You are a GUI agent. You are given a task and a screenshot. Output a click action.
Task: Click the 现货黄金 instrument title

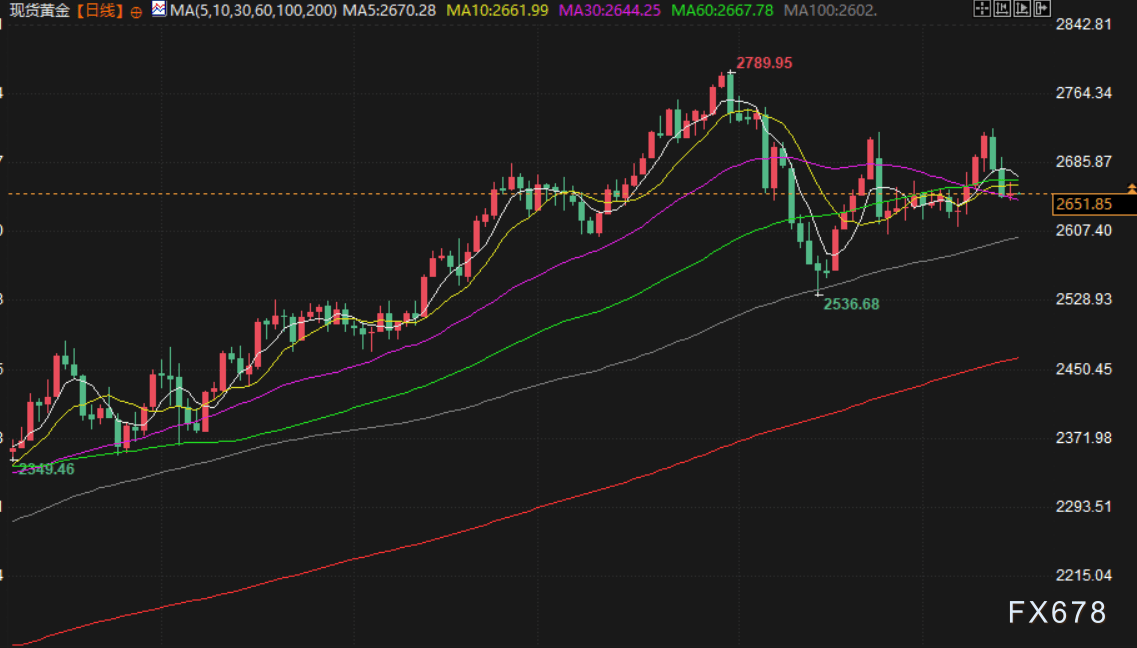click(x=39, y=11)
